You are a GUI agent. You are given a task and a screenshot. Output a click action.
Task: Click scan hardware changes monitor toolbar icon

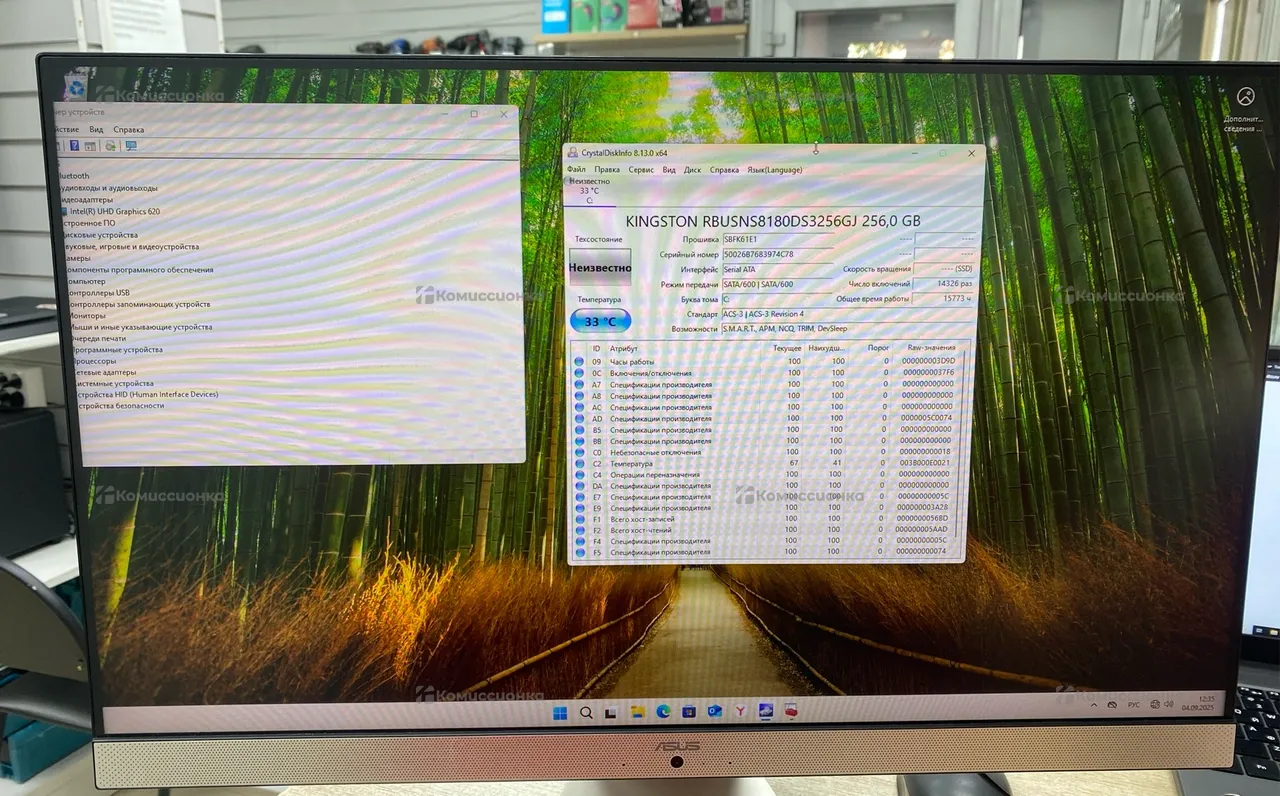point(131,146)
